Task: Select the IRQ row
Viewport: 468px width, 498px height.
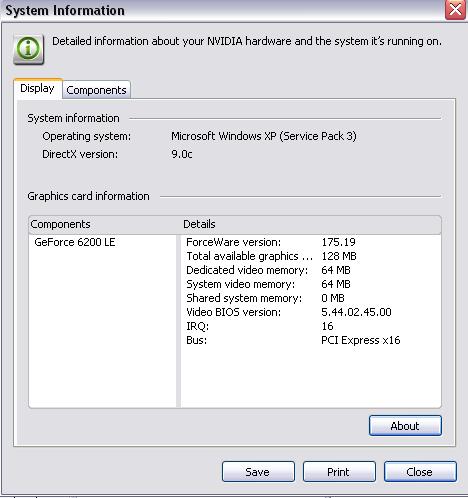Action: click(x=311, y=326)
